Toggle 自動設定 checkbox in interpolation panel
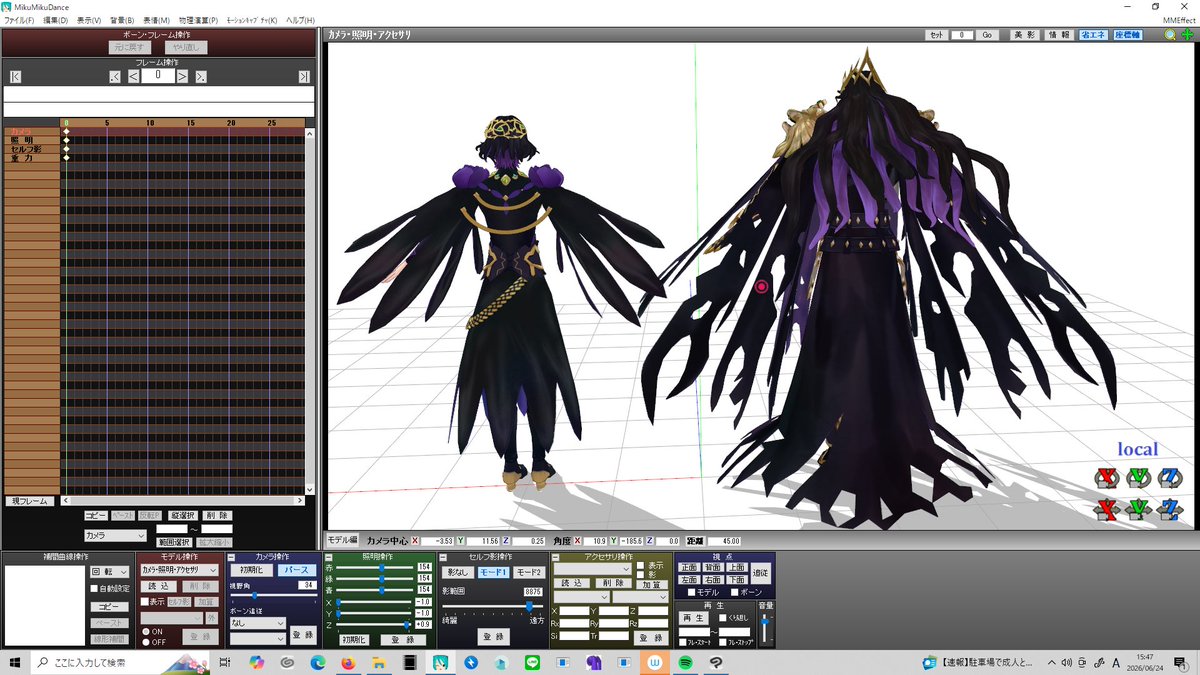 point(94,589)
